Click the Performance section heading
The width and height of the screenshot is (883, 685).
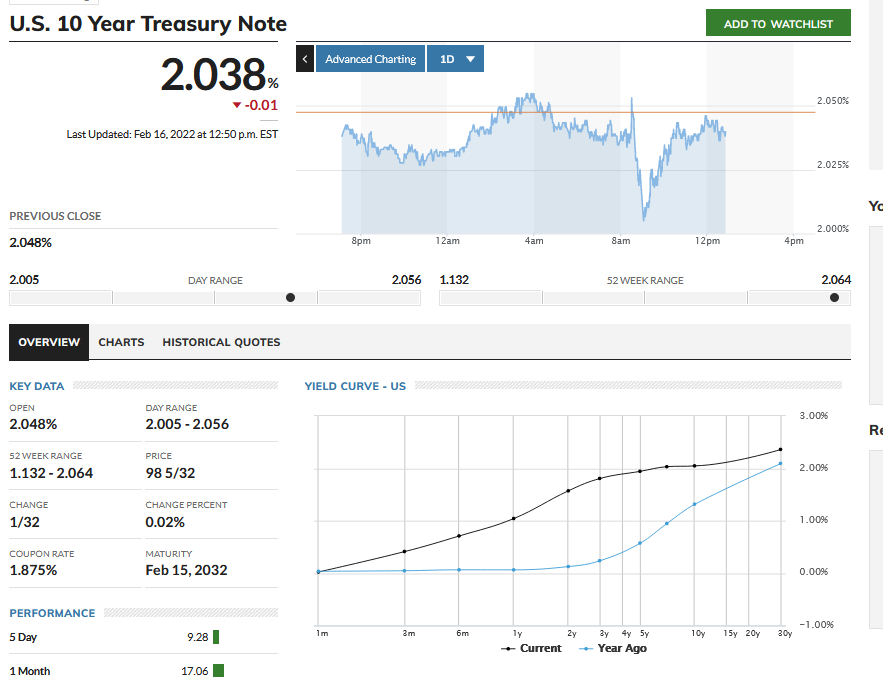point(52,613)
